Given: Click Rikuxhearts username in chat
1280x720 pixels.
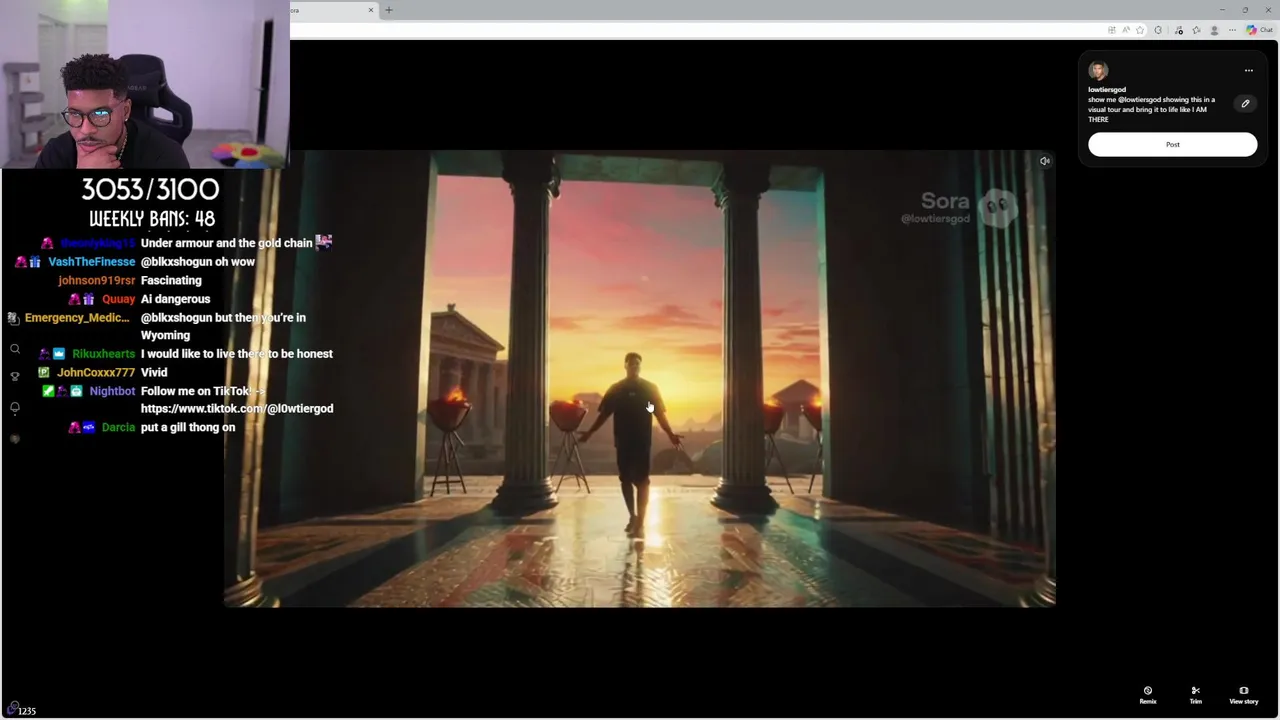Looking at the screenshot, I should pyautogui.click(x=103, y=354).
